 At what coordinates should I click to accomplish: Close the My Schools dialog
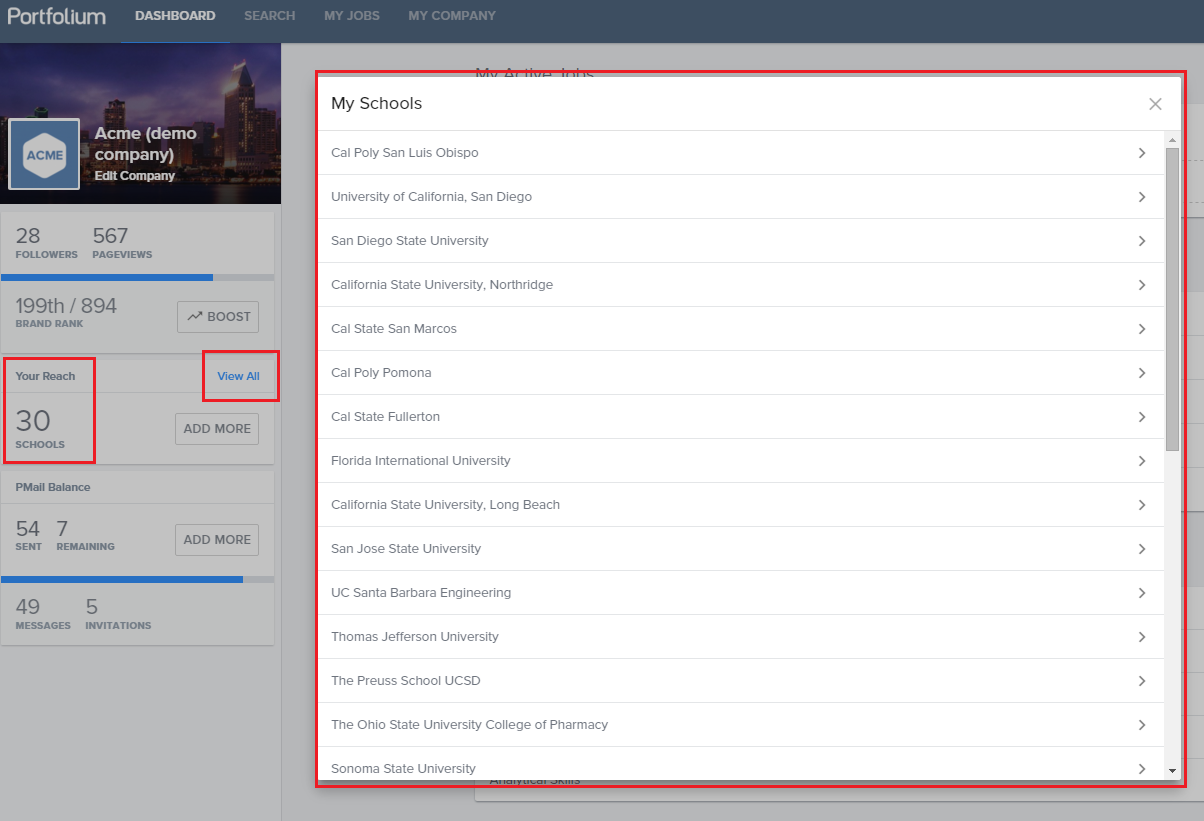tap(1155, 104)
